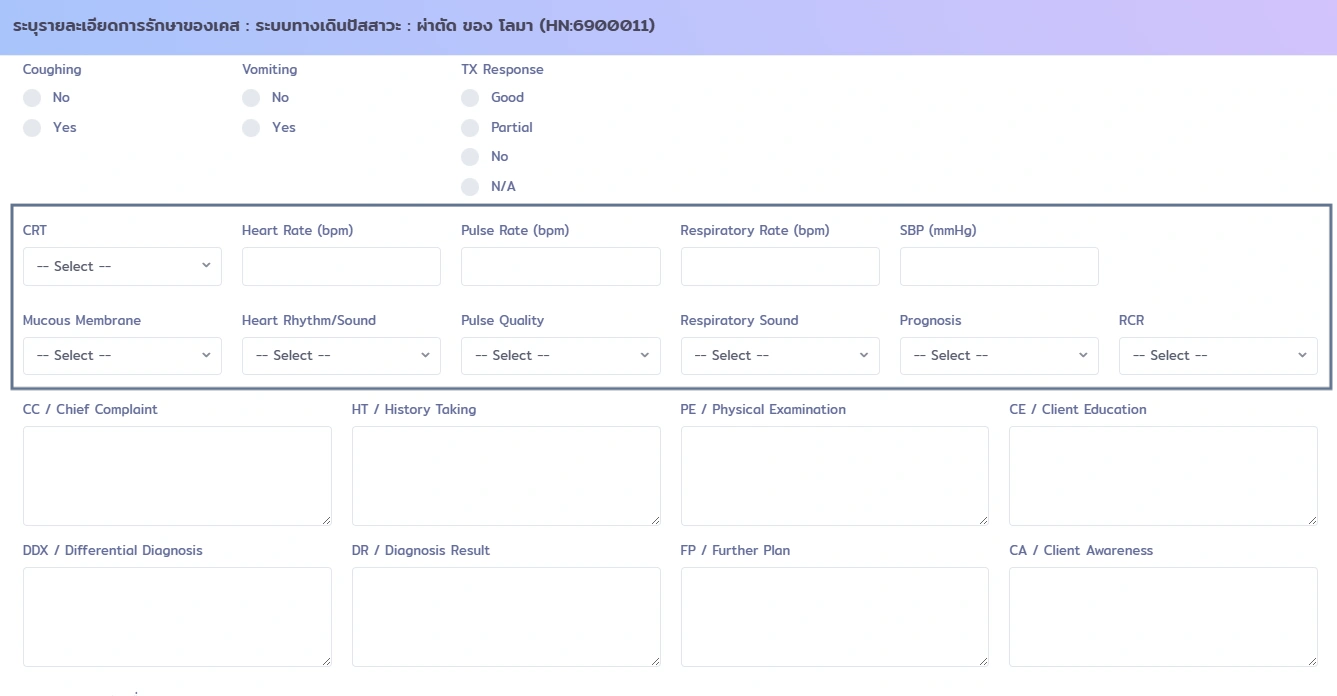
Task: Choose Vomiting Yes option
Action: tap(251, 128)
